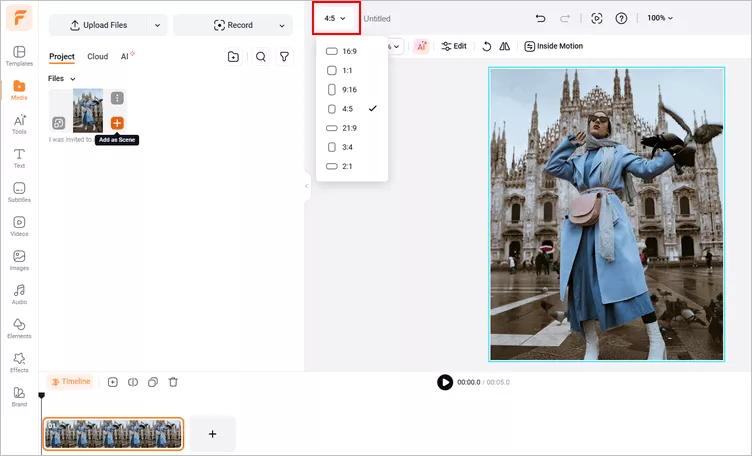Select the image on the canvas
Viewport: 752px width, 456px height.
606,214
